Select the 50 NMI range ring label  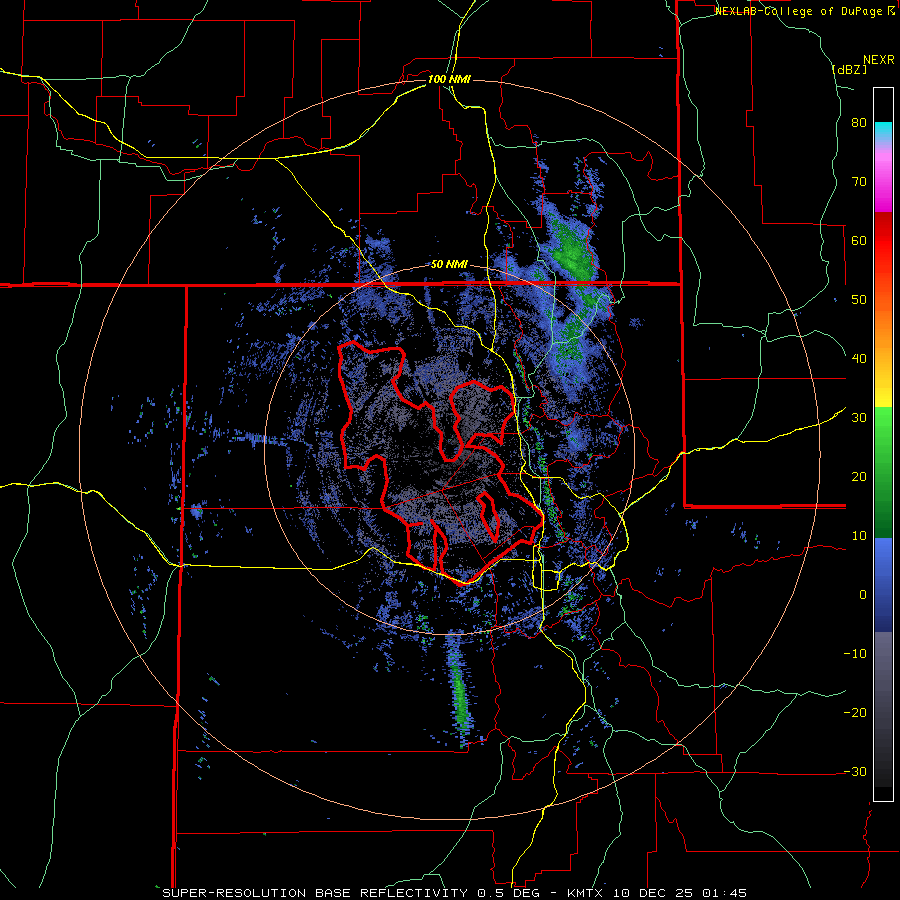click(449, 265)
